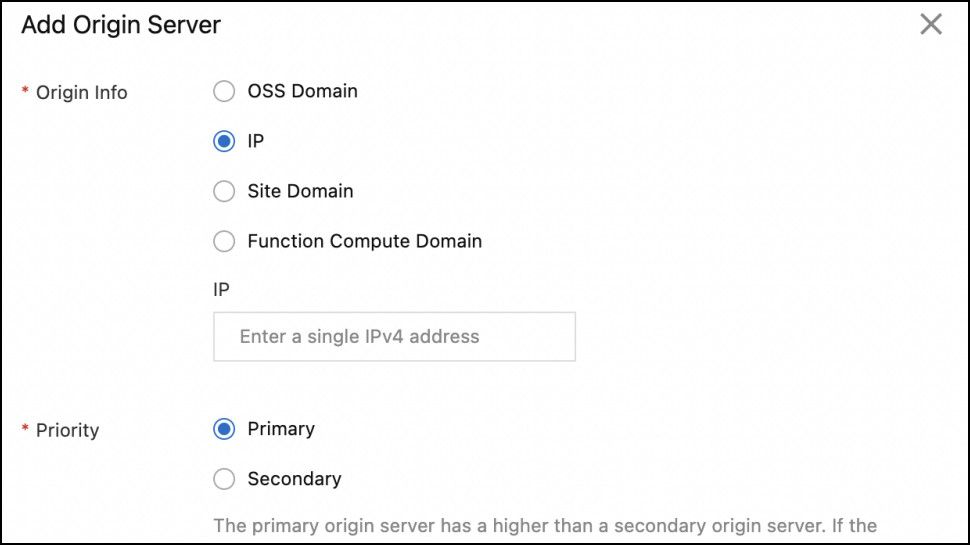
Task: Click the red asterisk beside Priority
Action: 25,430
